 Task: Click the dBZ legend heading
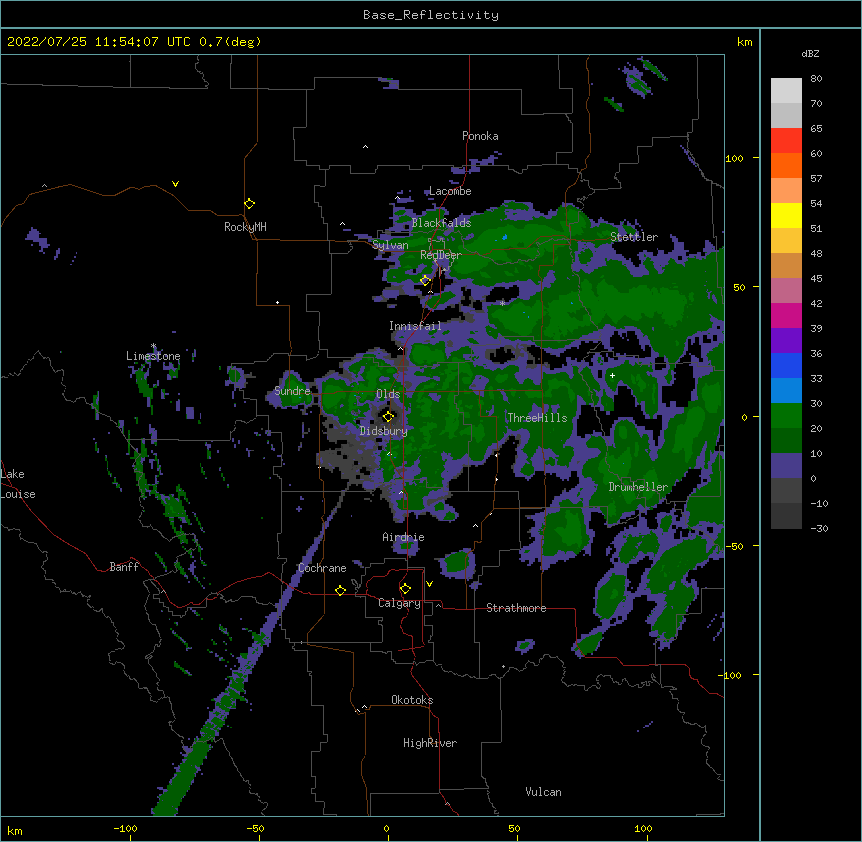pyautogui.click(x=810, y=54)
